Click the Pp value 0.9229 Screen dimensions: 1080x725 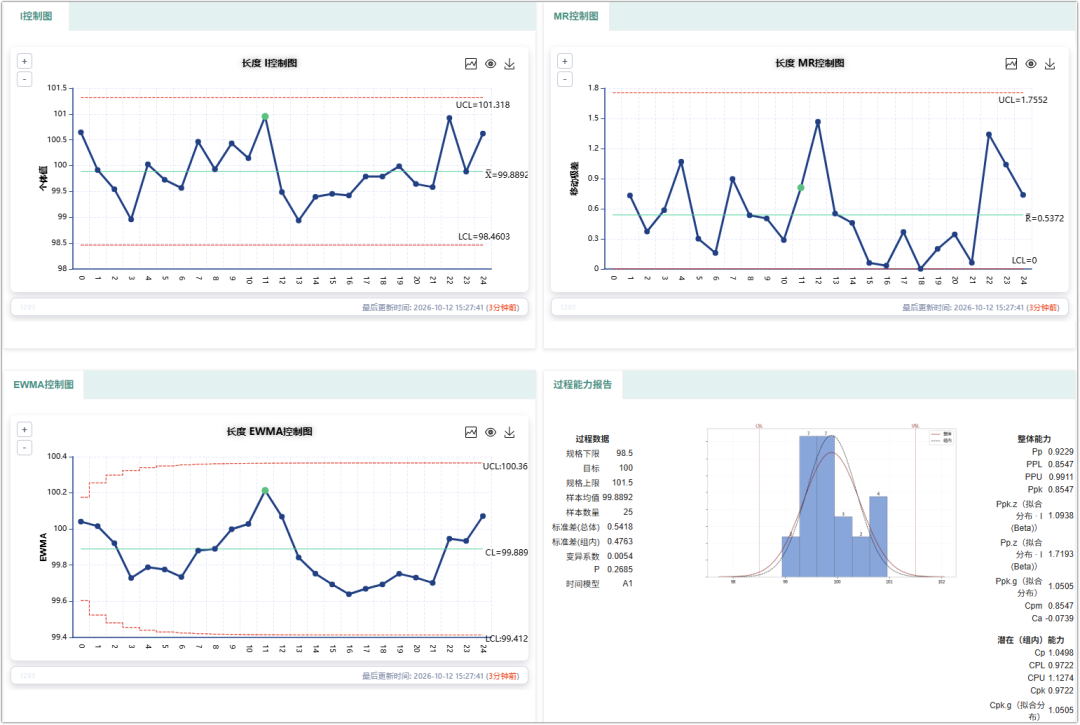point(1061,452)
